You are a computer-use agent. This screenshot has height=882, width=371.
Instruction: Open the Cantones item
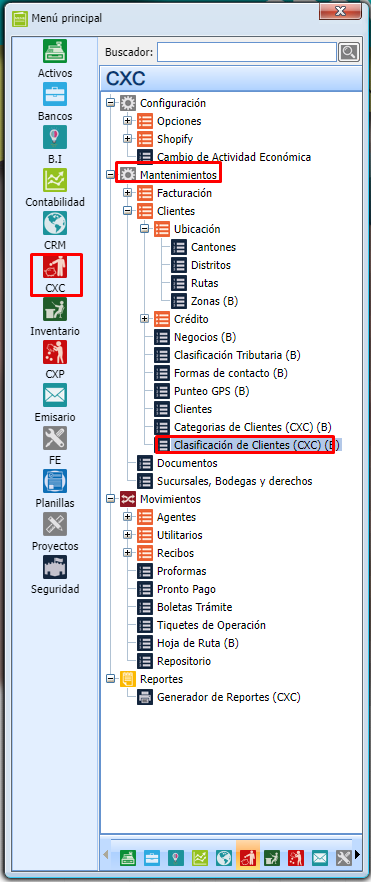point(214,247)
